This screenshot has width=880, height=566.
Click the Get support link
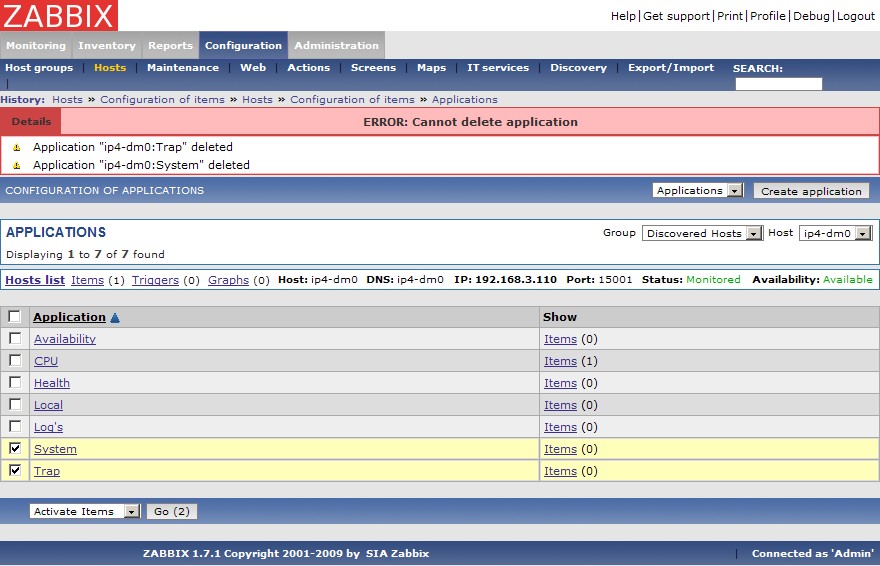click(676, 16)
